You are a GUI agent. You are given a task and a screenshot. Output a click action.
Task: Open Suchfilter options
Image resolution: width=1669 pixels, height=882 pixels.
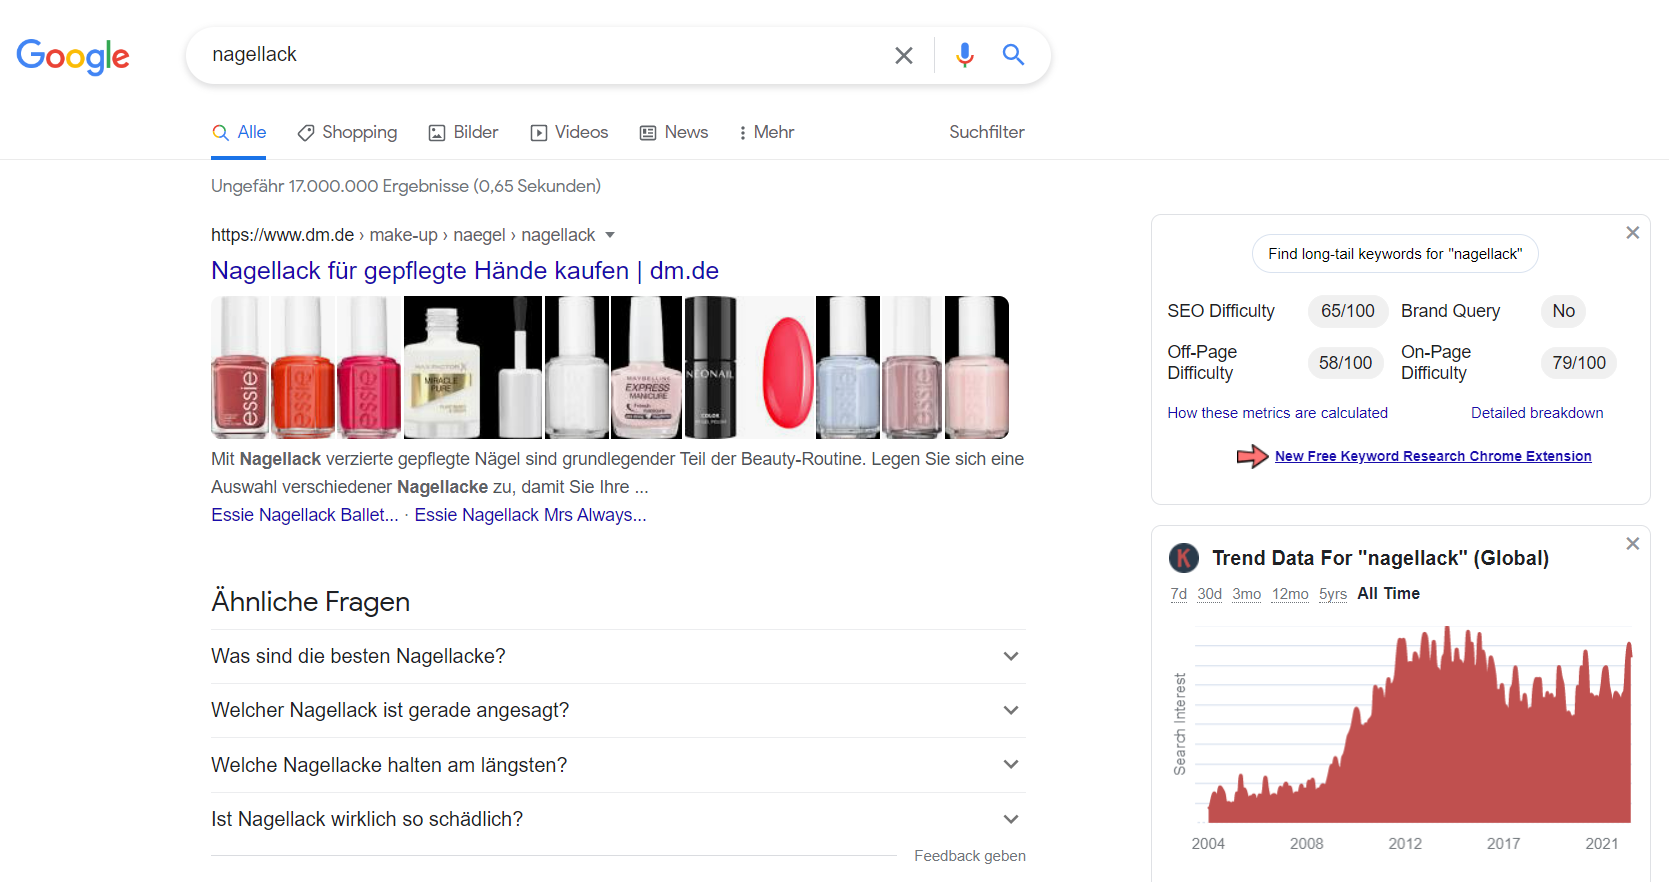987,132
